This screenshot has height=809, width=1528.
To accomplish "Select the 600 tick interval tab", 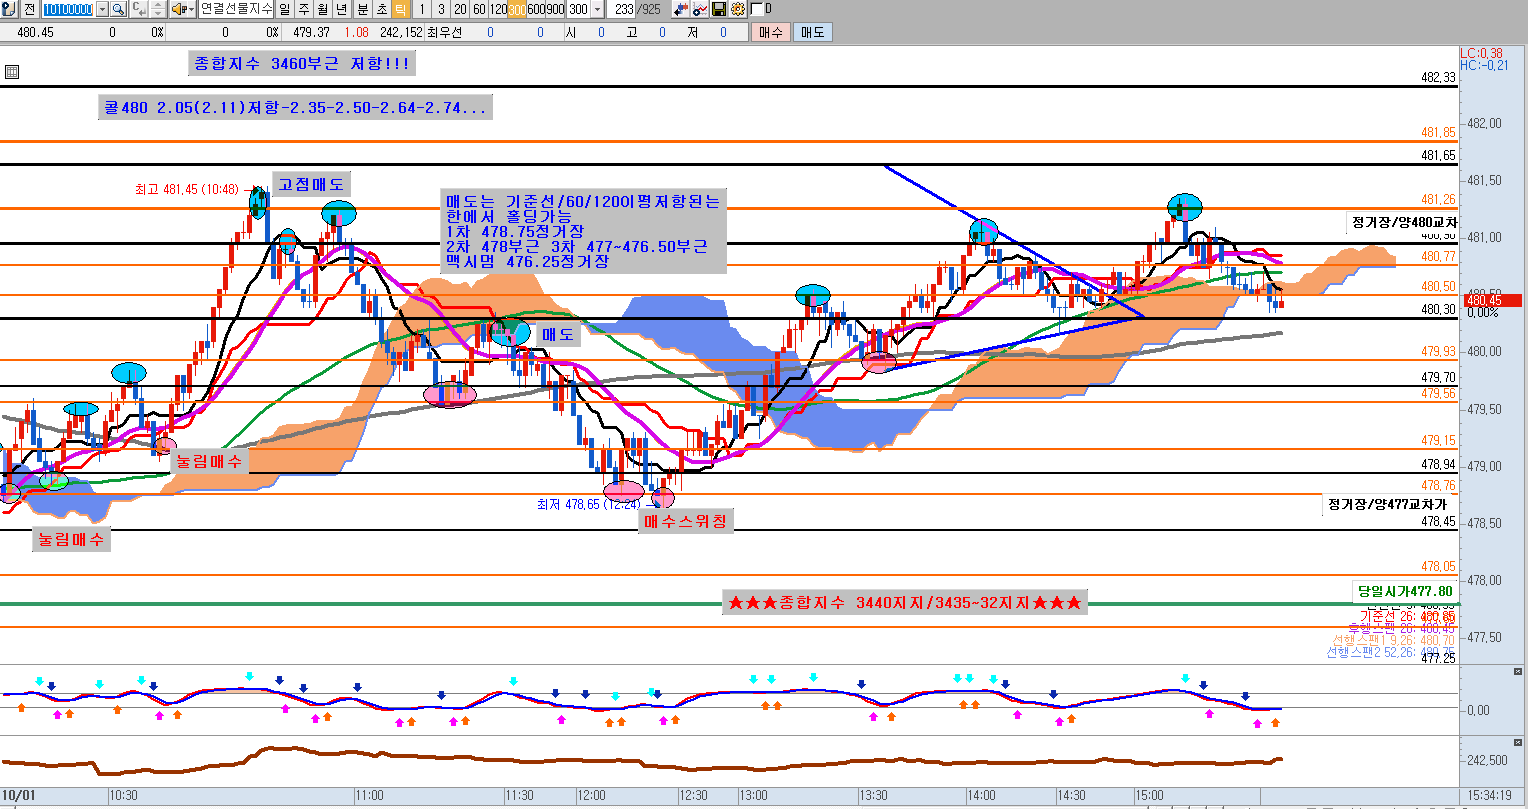I will tap(537, 9).
